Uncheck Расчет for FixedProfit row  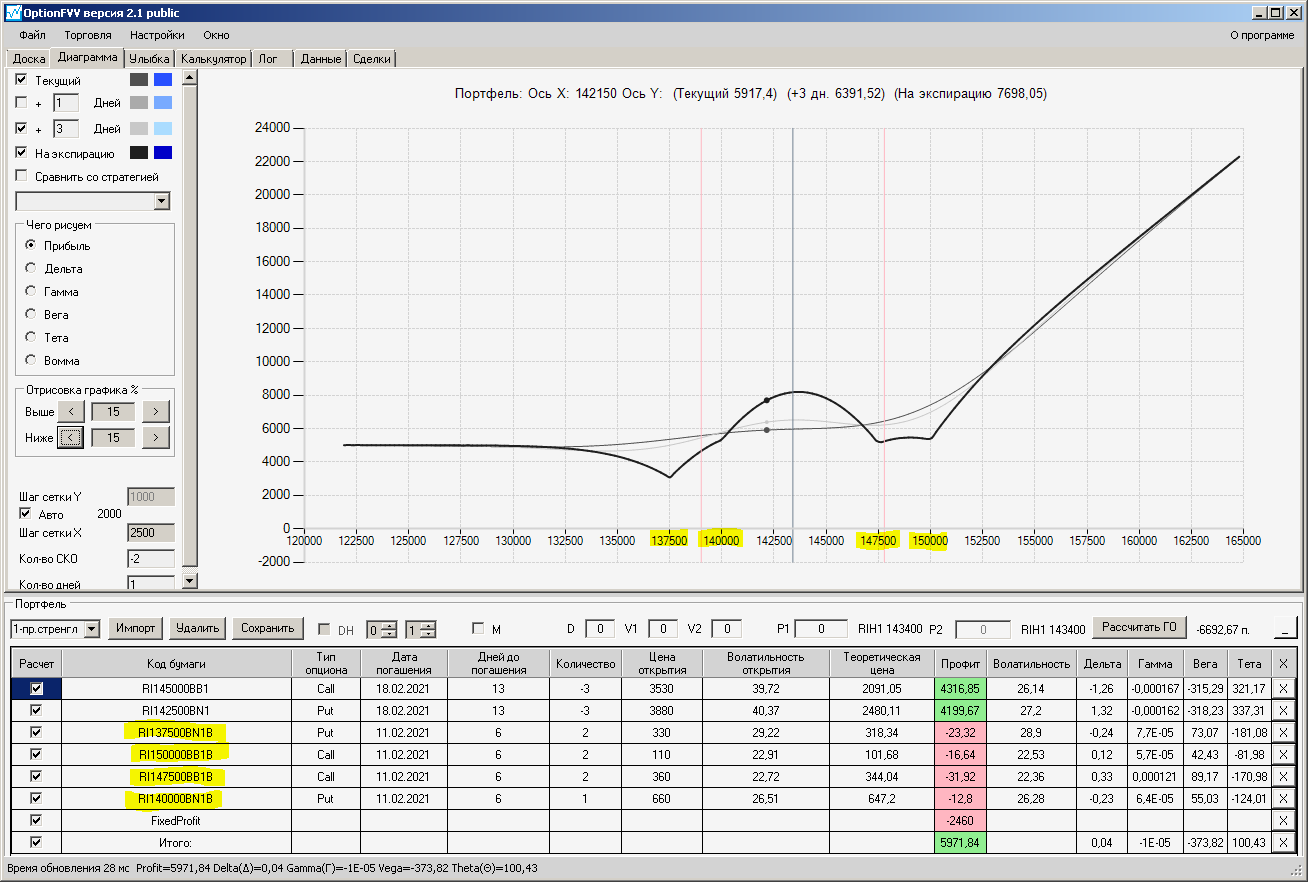(x=37, y=820)
